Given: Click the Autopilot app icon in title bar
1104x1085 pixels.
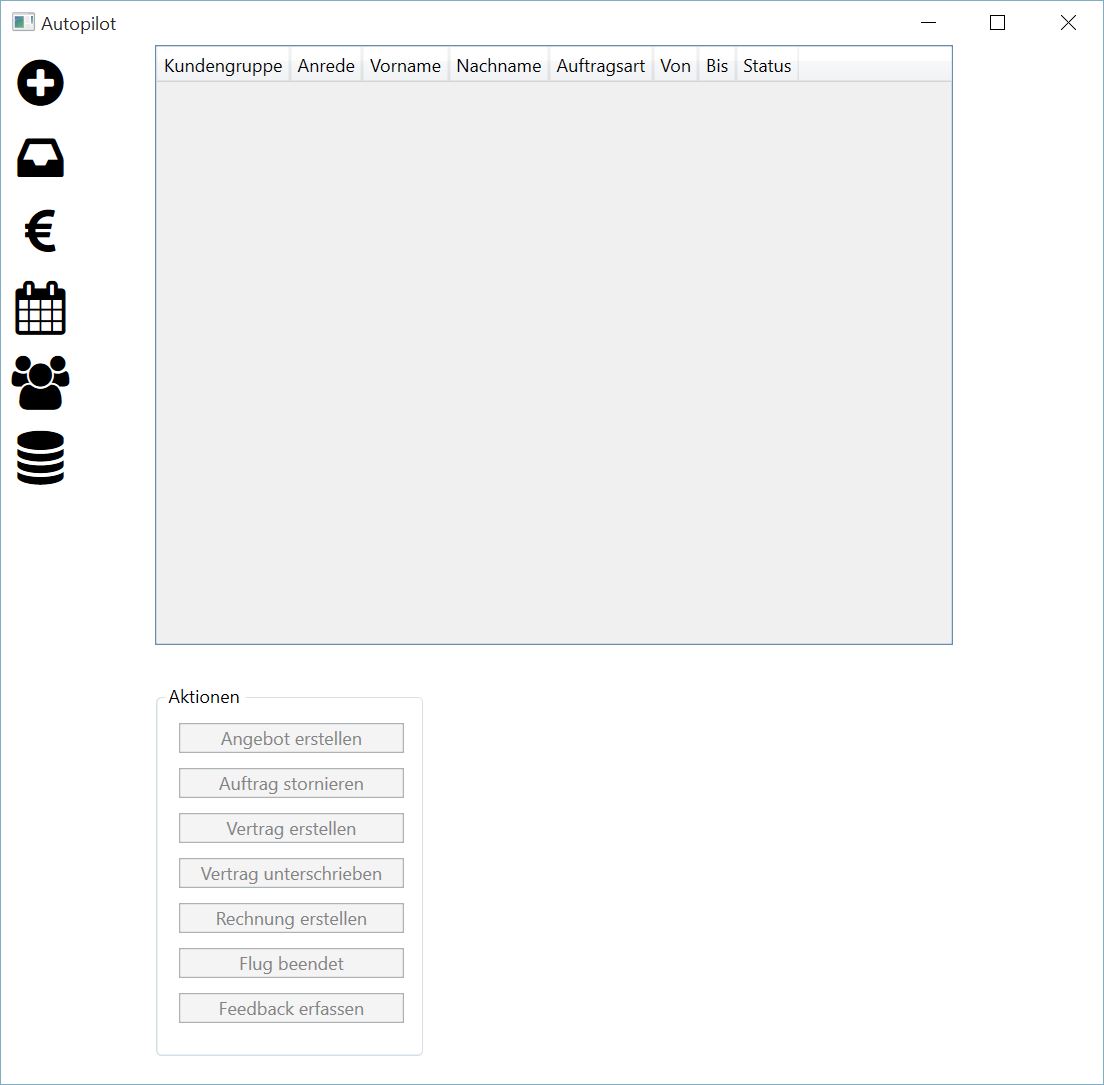Looking at the screenshot, I should click(23, 23).
